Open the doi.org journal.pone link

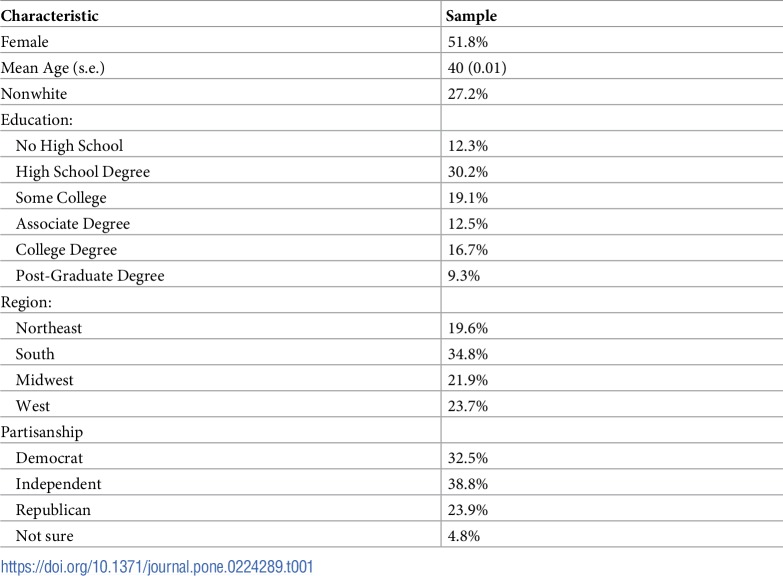click(x=157, y=567)
